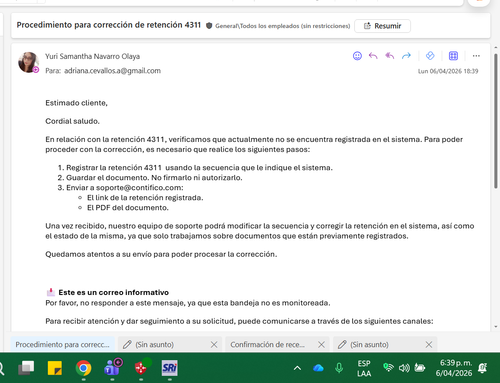Open red shield app in taskbar
Viewport: 500px width, 383px height.
click(141, 367)
